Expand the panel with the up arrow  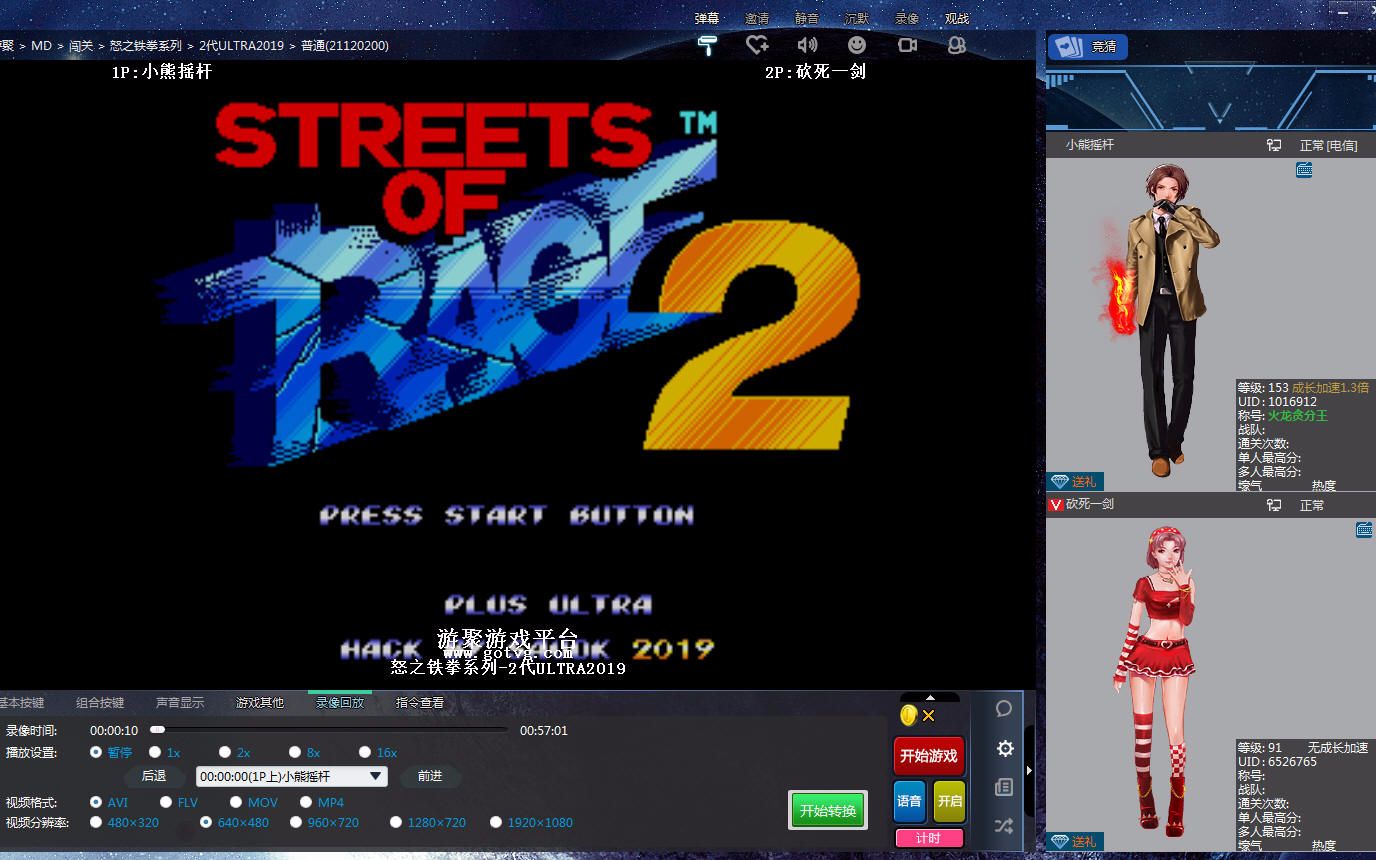coord(930,697)
